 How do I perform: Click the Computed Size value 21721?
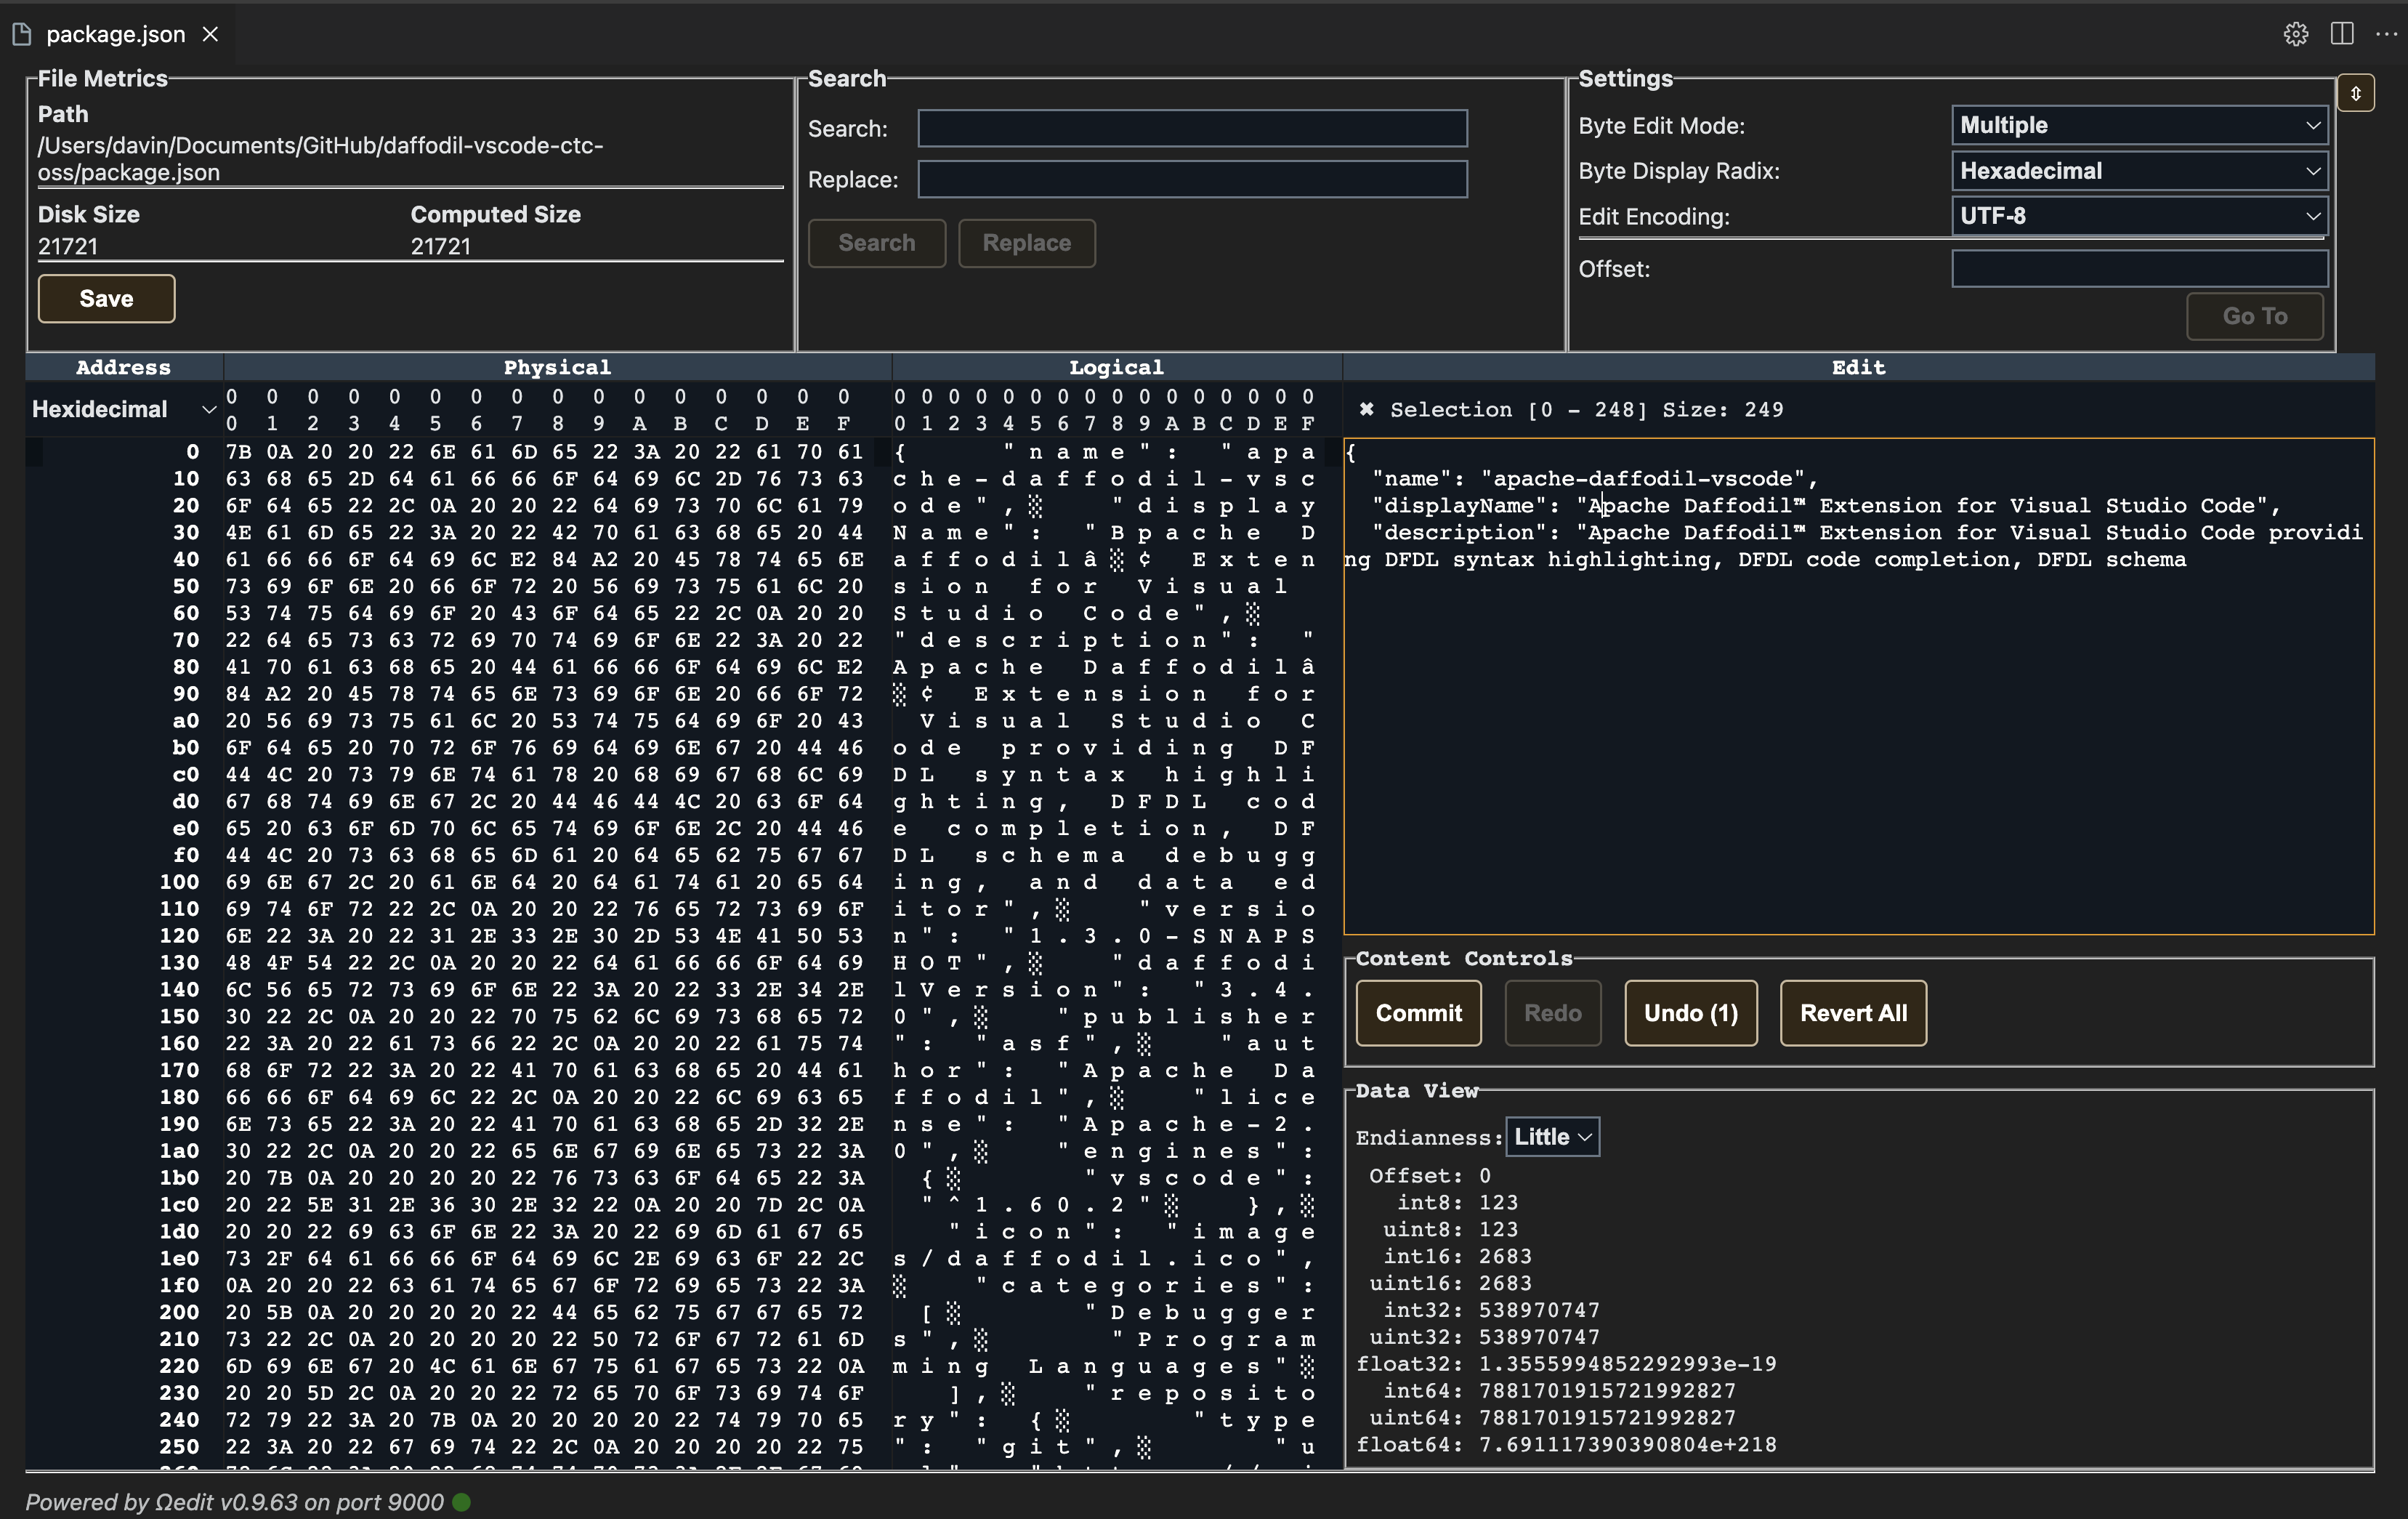pyautogui.click(x=441, y=246)
